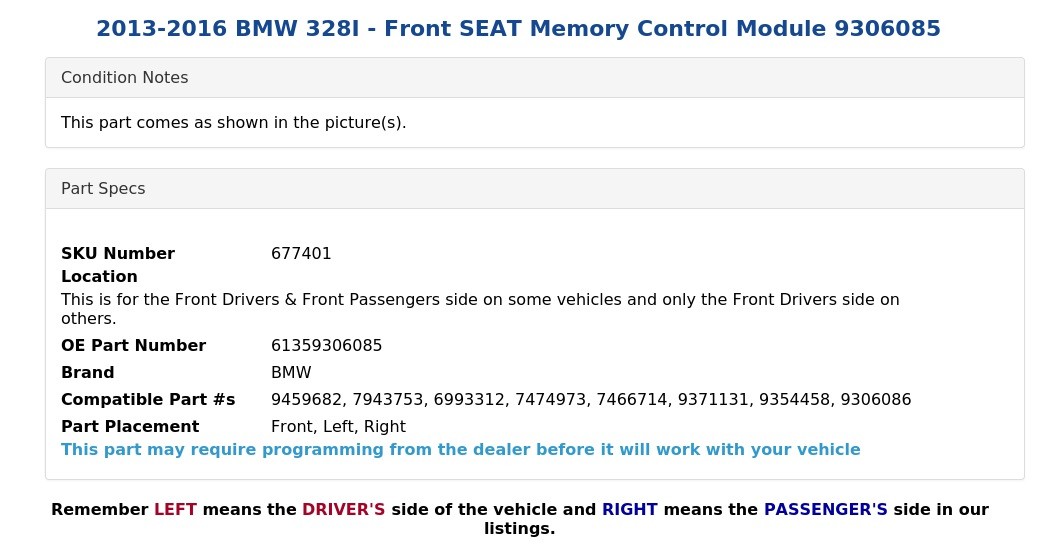The height and width of the screenshot is (554, 1040).
Task: Click the blue dealer programming notice
Action: 461,450
